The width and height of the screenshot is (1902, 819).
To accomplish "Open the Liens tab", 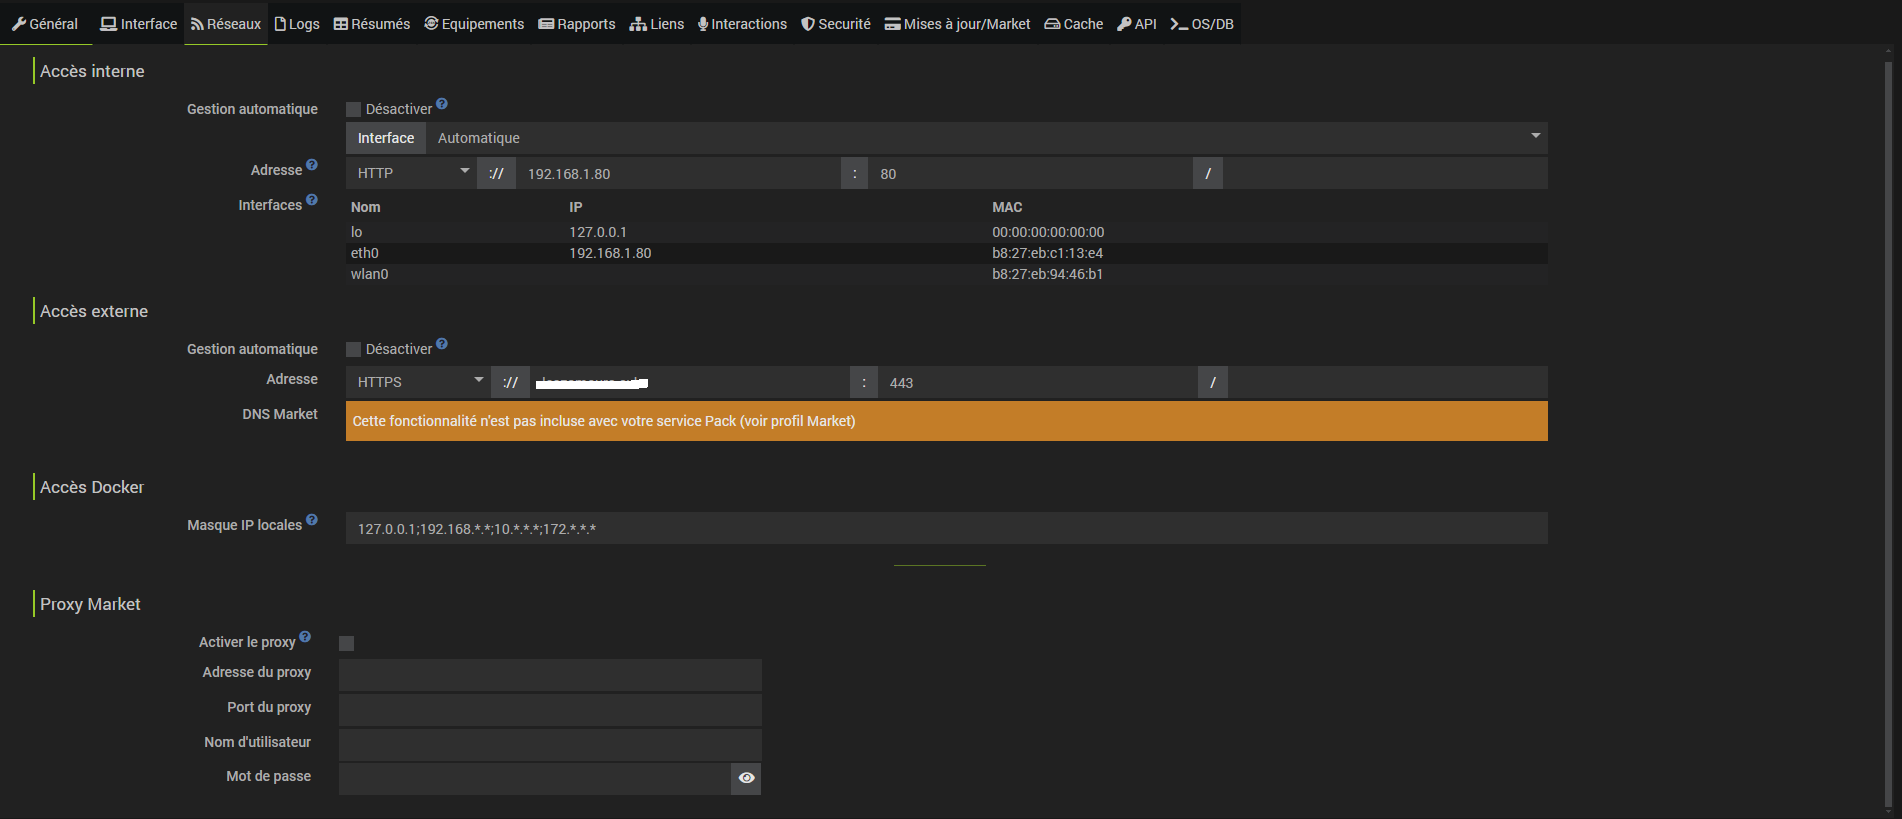I will point(657,24).
